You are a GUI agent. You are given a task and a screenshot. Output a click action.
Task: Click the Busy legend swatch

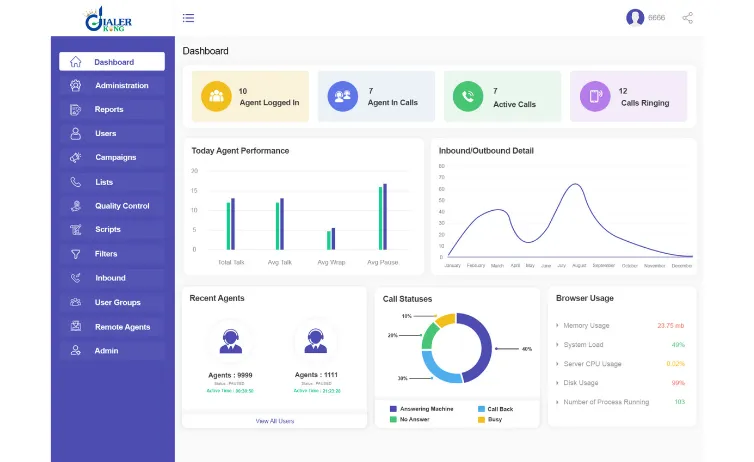tap(481, 420)
